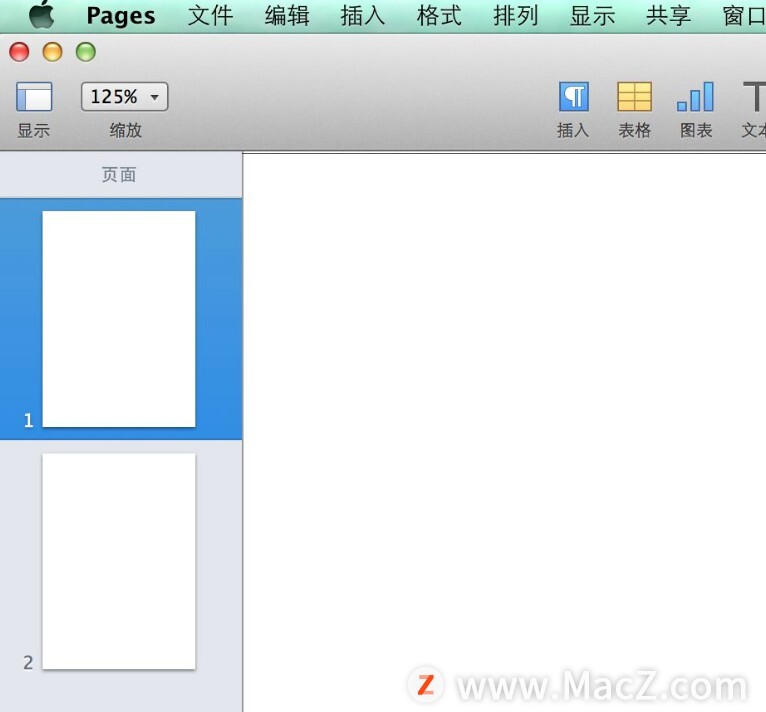Screen dimensions: 766x712
Task: Open the 125% zoom dropdown
Action: point(125,96)
